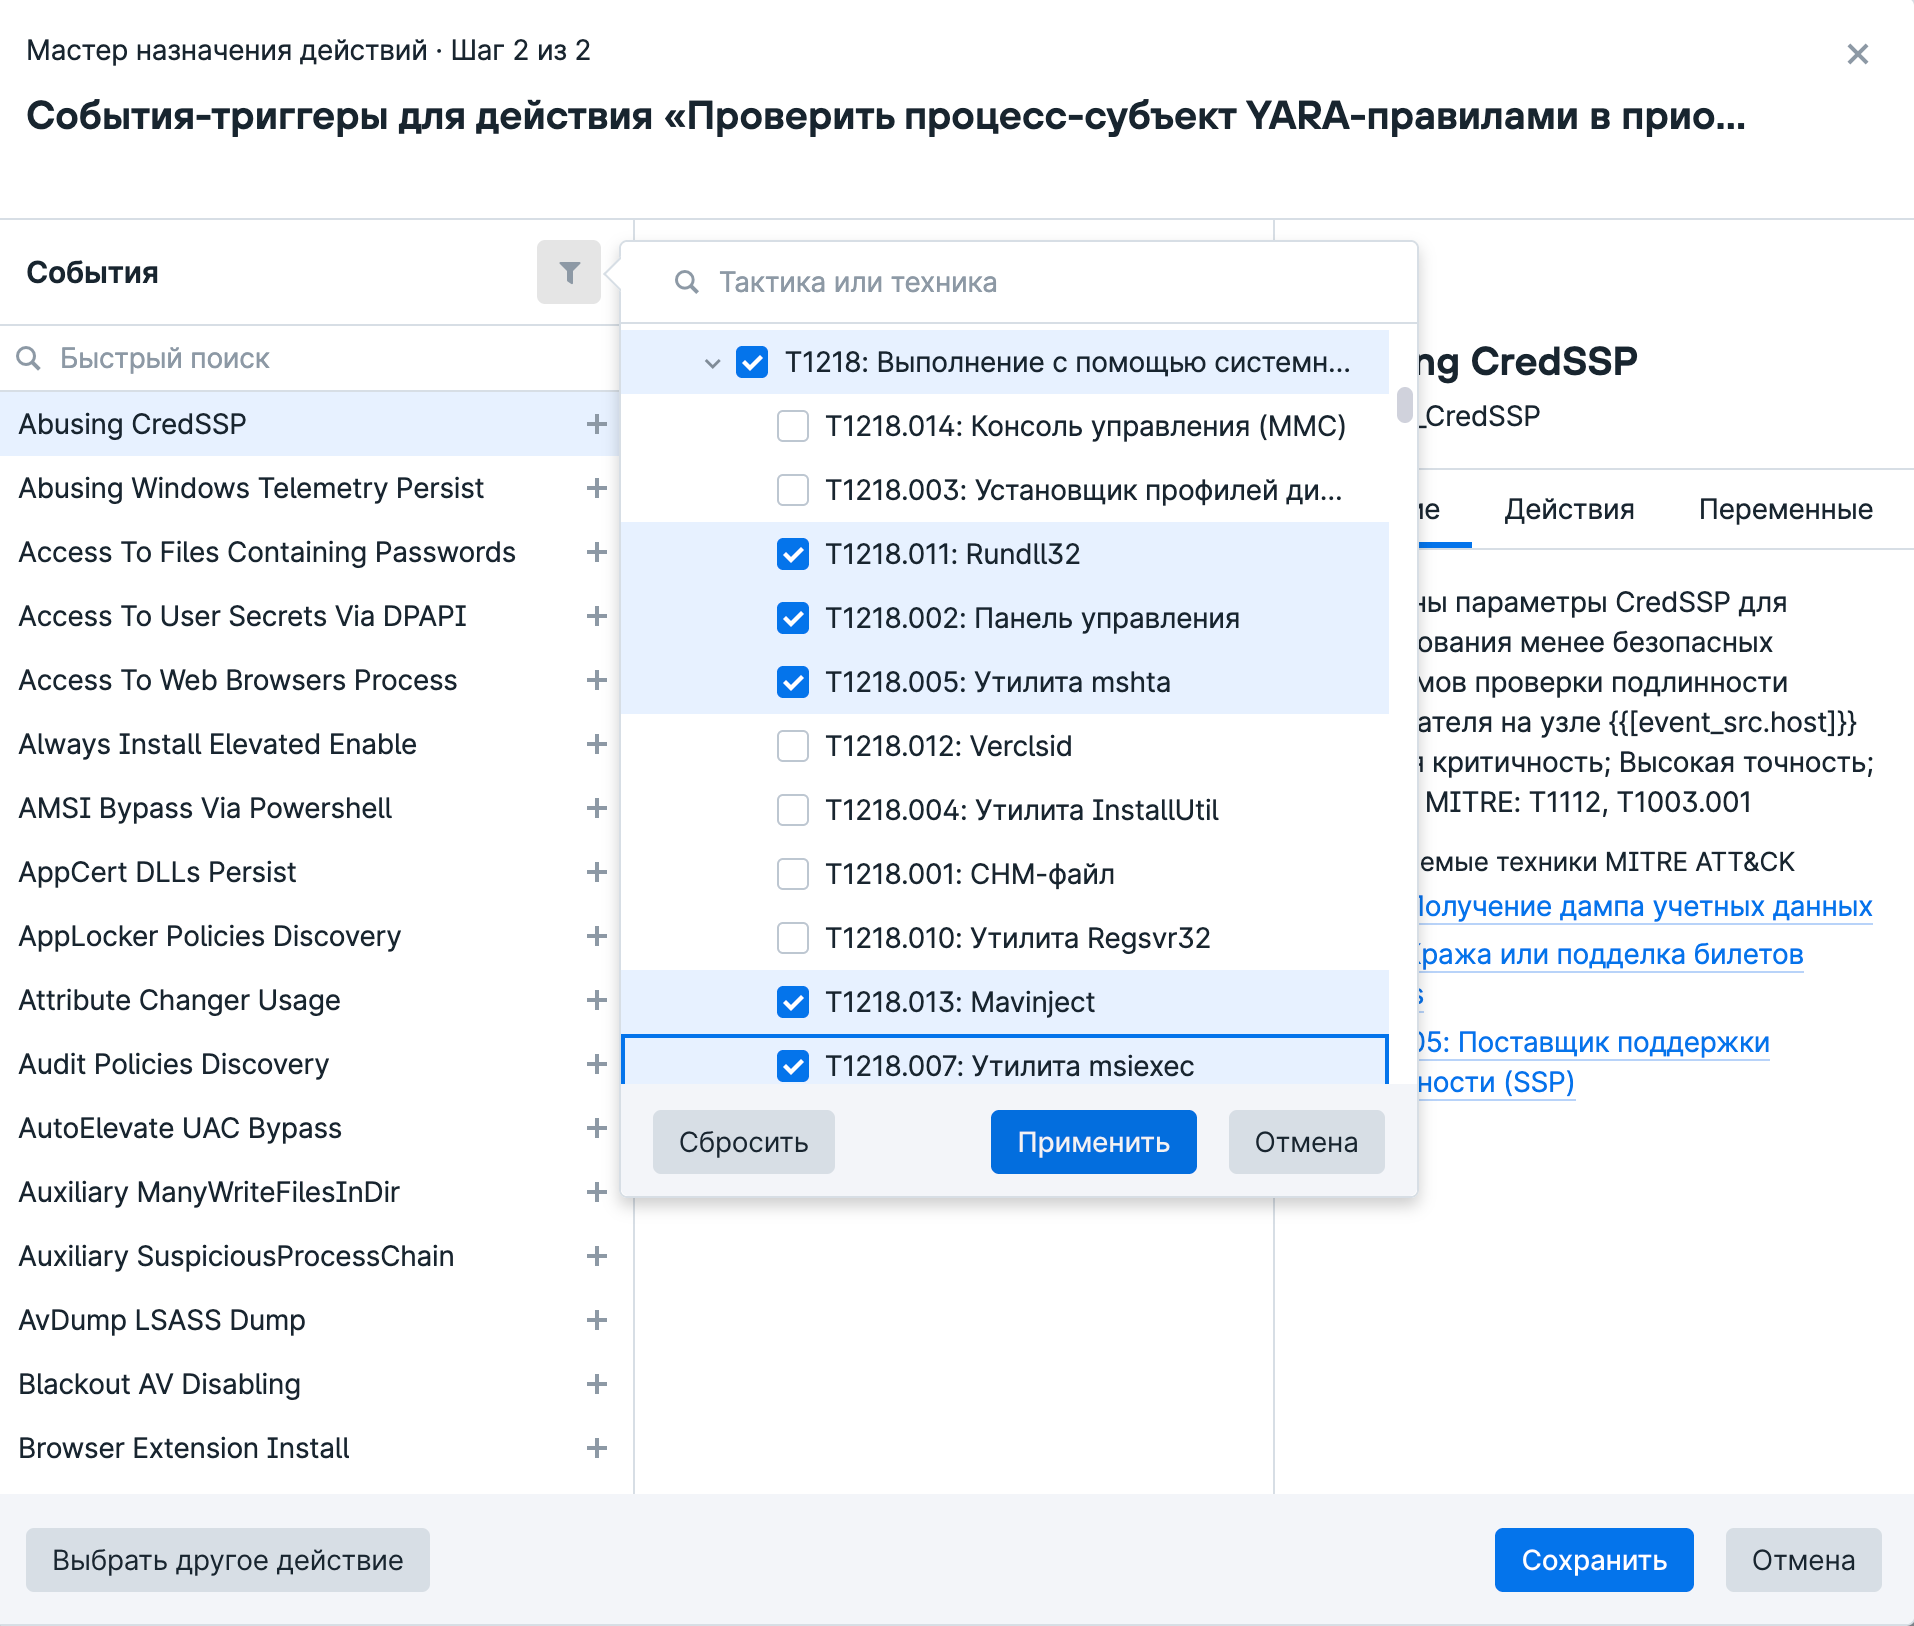
Task: Collapse the T1218 technique tree node
Action: 712,363
